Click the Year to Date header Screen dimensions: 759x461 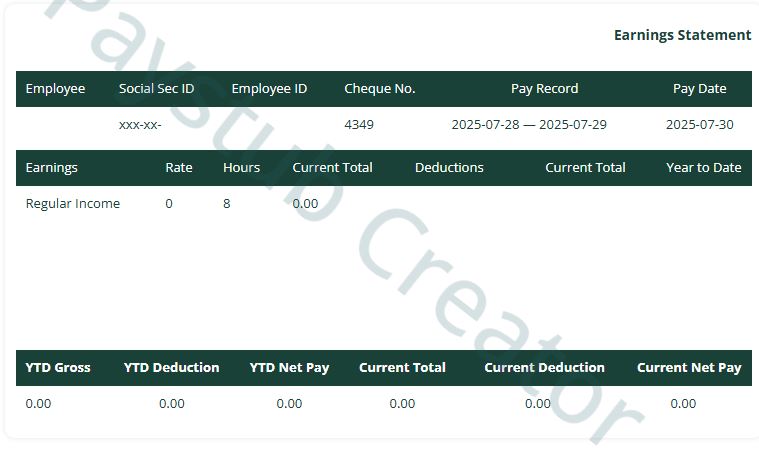click(x=703, y=167)
